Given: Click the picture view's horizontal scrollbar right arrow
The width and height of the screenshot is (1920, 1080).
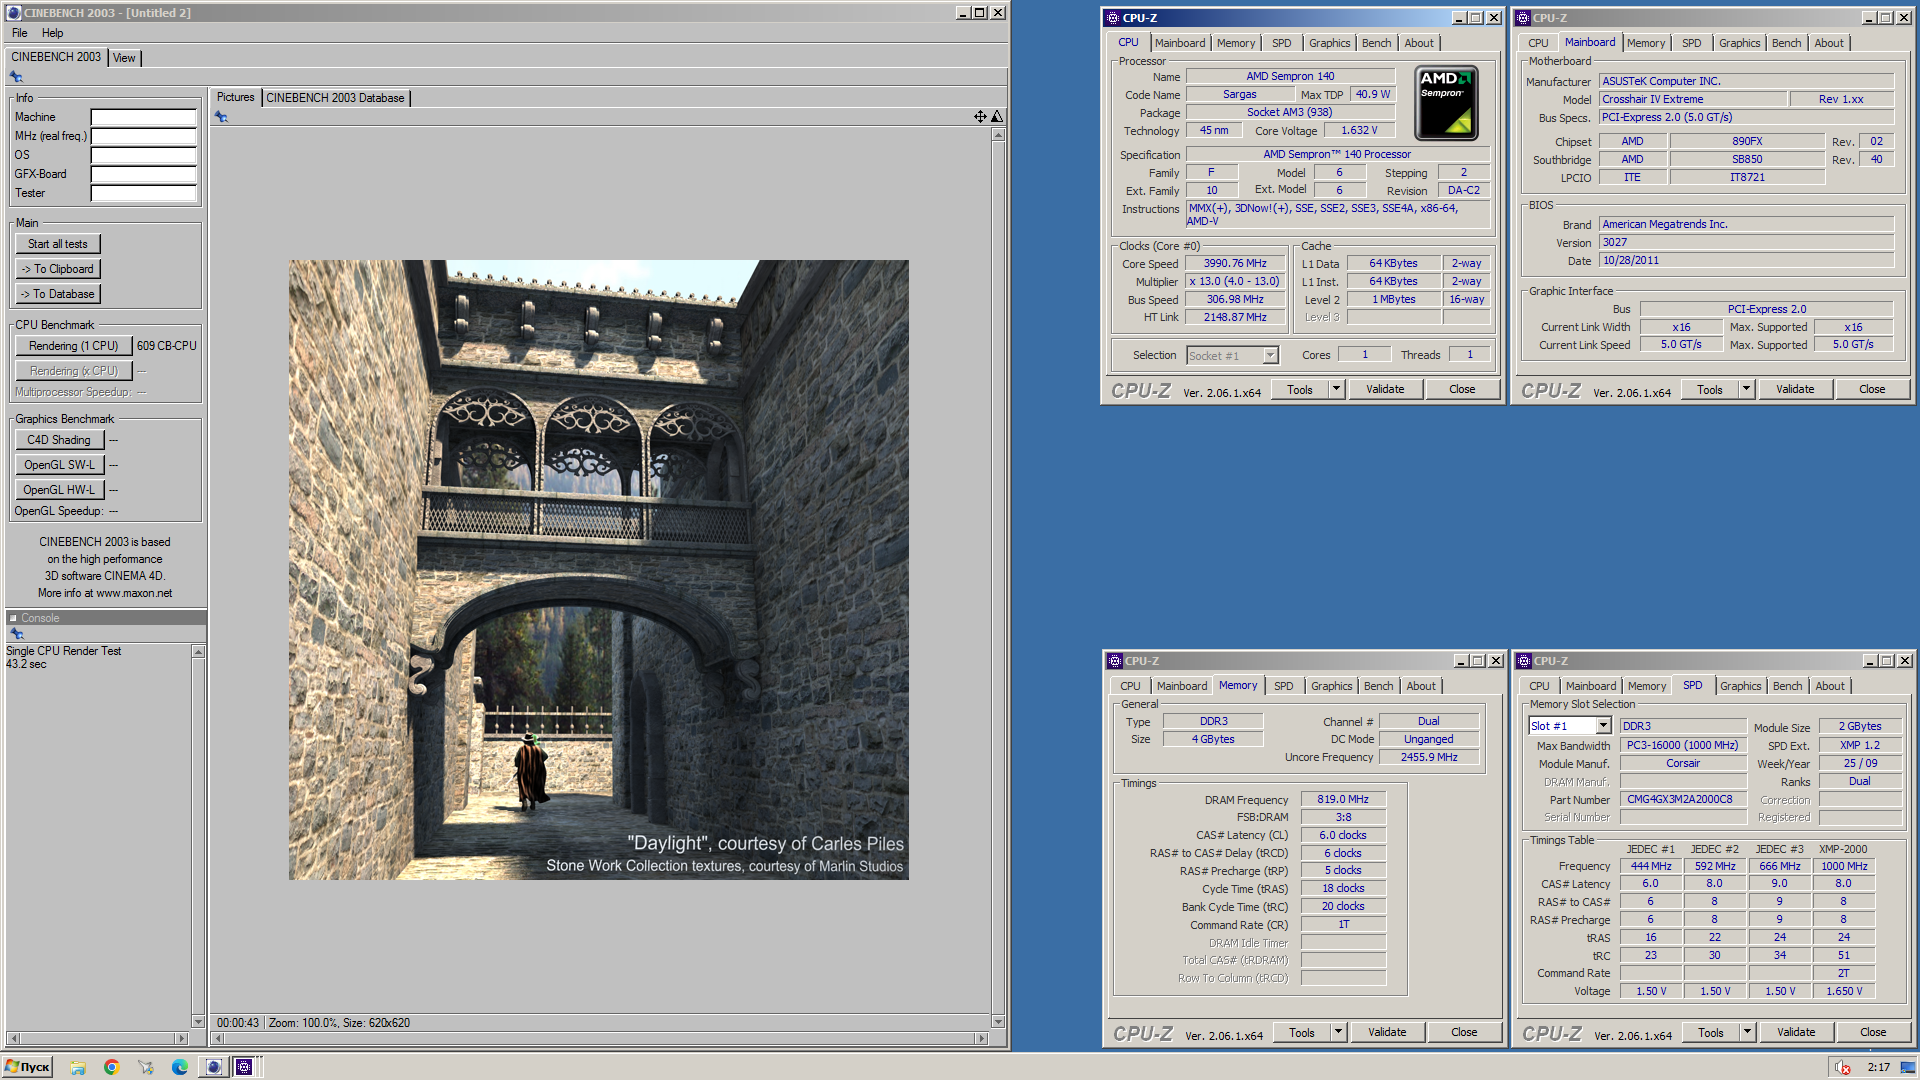Looking at the screenshot, I should click(981, 1038).
